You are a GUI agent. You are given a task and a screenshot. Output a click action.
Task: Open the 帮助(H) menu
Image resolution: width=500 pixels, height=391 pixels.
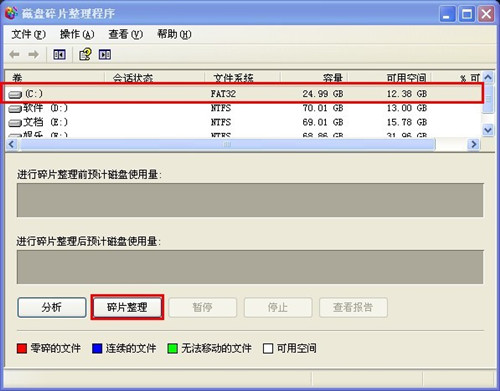click(x=174, y=34)
